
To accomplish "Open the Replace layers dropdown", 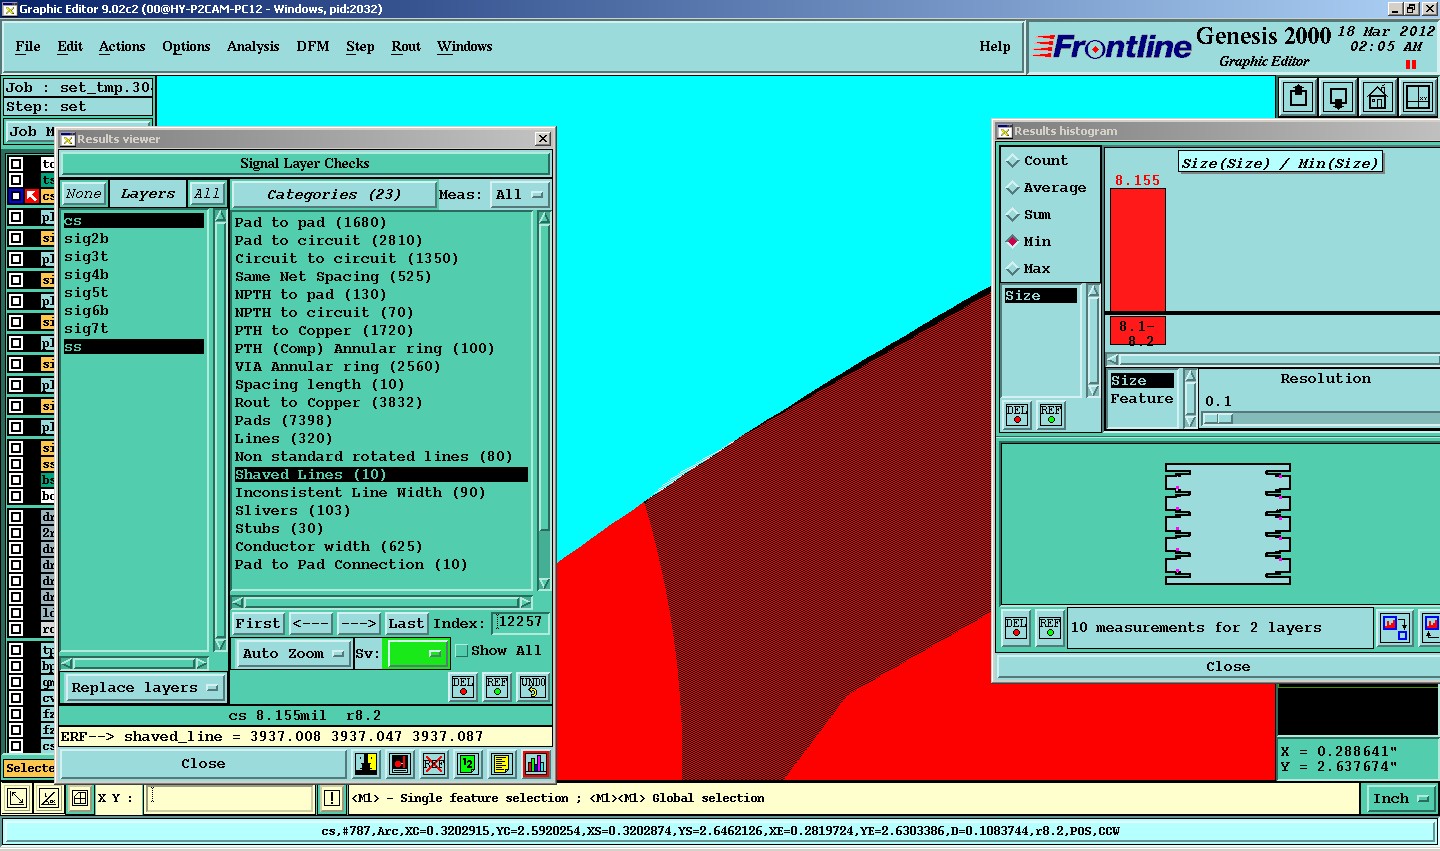I will click(144, 688).
